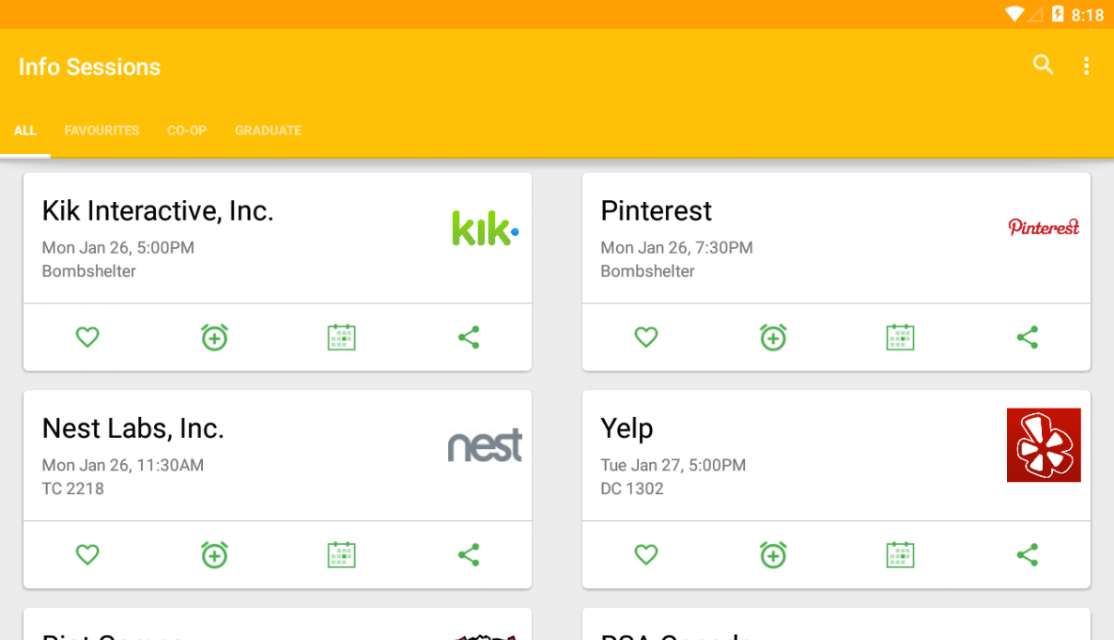Screen dimensions: 1114x640
Task: Set alarm reminder for Kik Interactive session
Action: [x=214, y=337]
